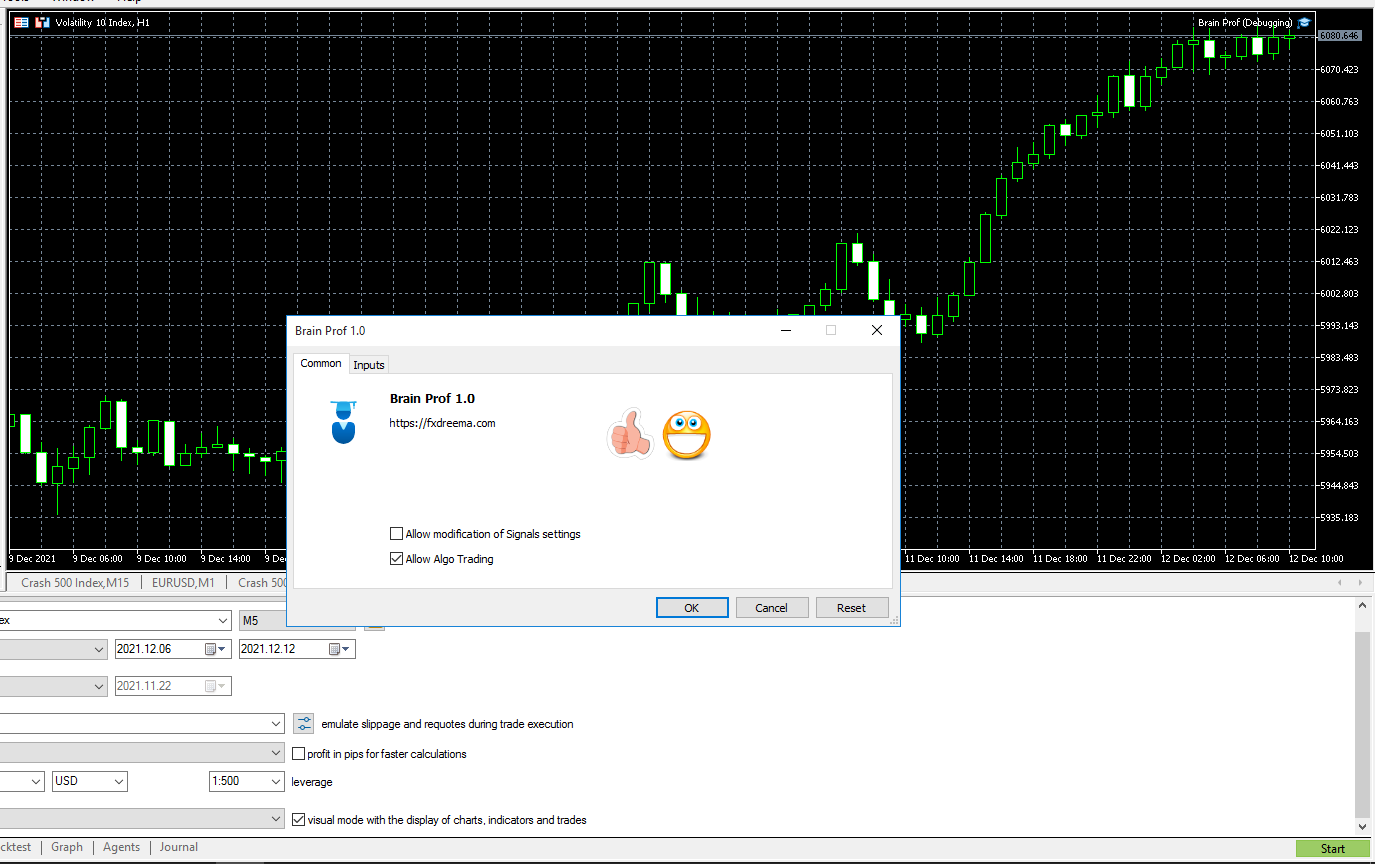Click the graduation cap expert icon on chart
This screenshot has width=1375, height=864.
click(1304, 22)
